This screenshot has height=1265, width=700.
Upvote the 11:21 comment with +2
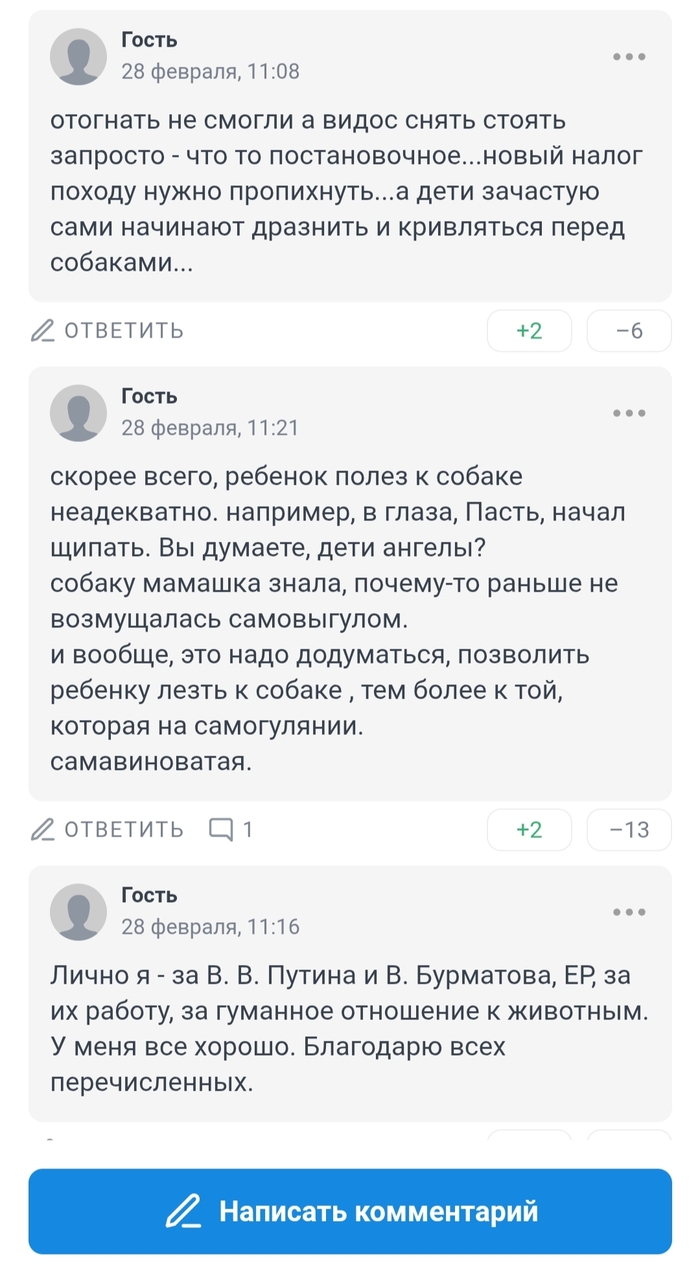point(529,829)
